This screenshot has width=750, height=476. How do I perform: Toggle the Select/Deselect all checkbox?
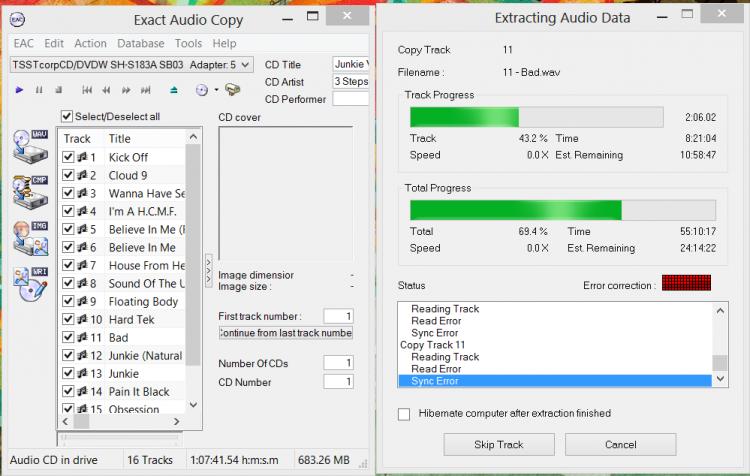67,116
